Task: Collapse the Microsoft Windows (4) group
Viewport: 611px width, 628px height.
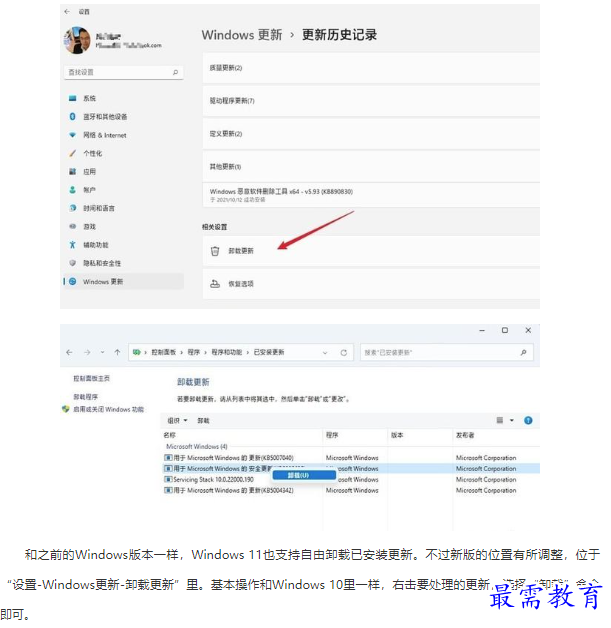Action: tap(197, 447)
